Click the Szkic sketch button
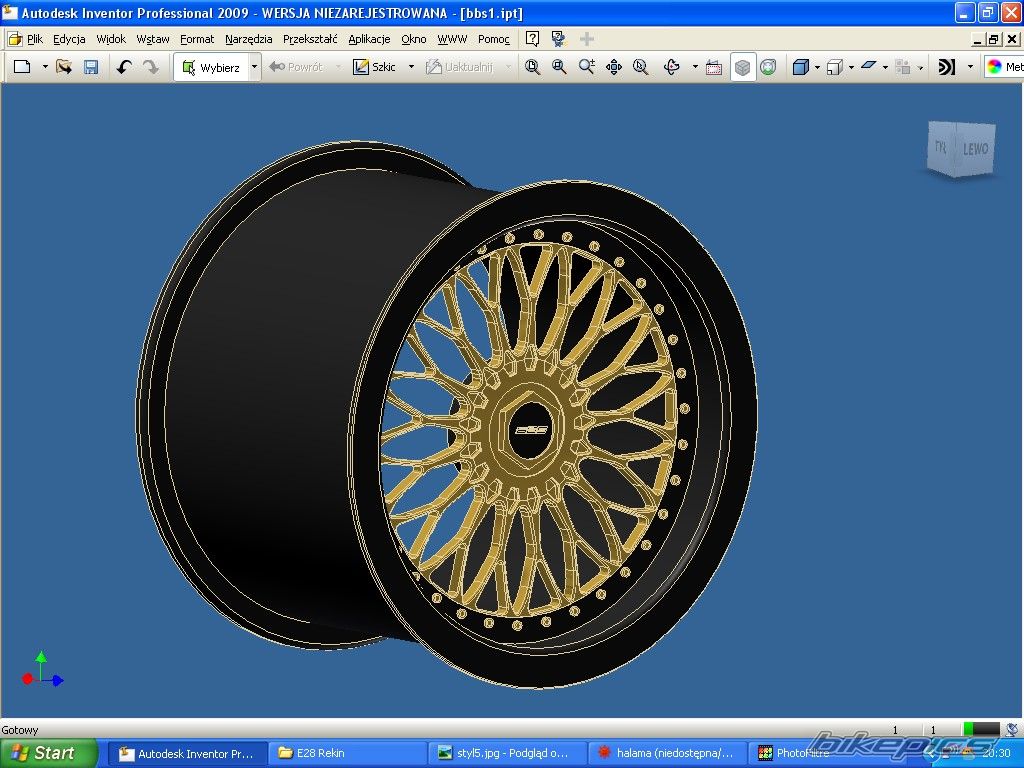1024x768 pixels. [375, 67]
